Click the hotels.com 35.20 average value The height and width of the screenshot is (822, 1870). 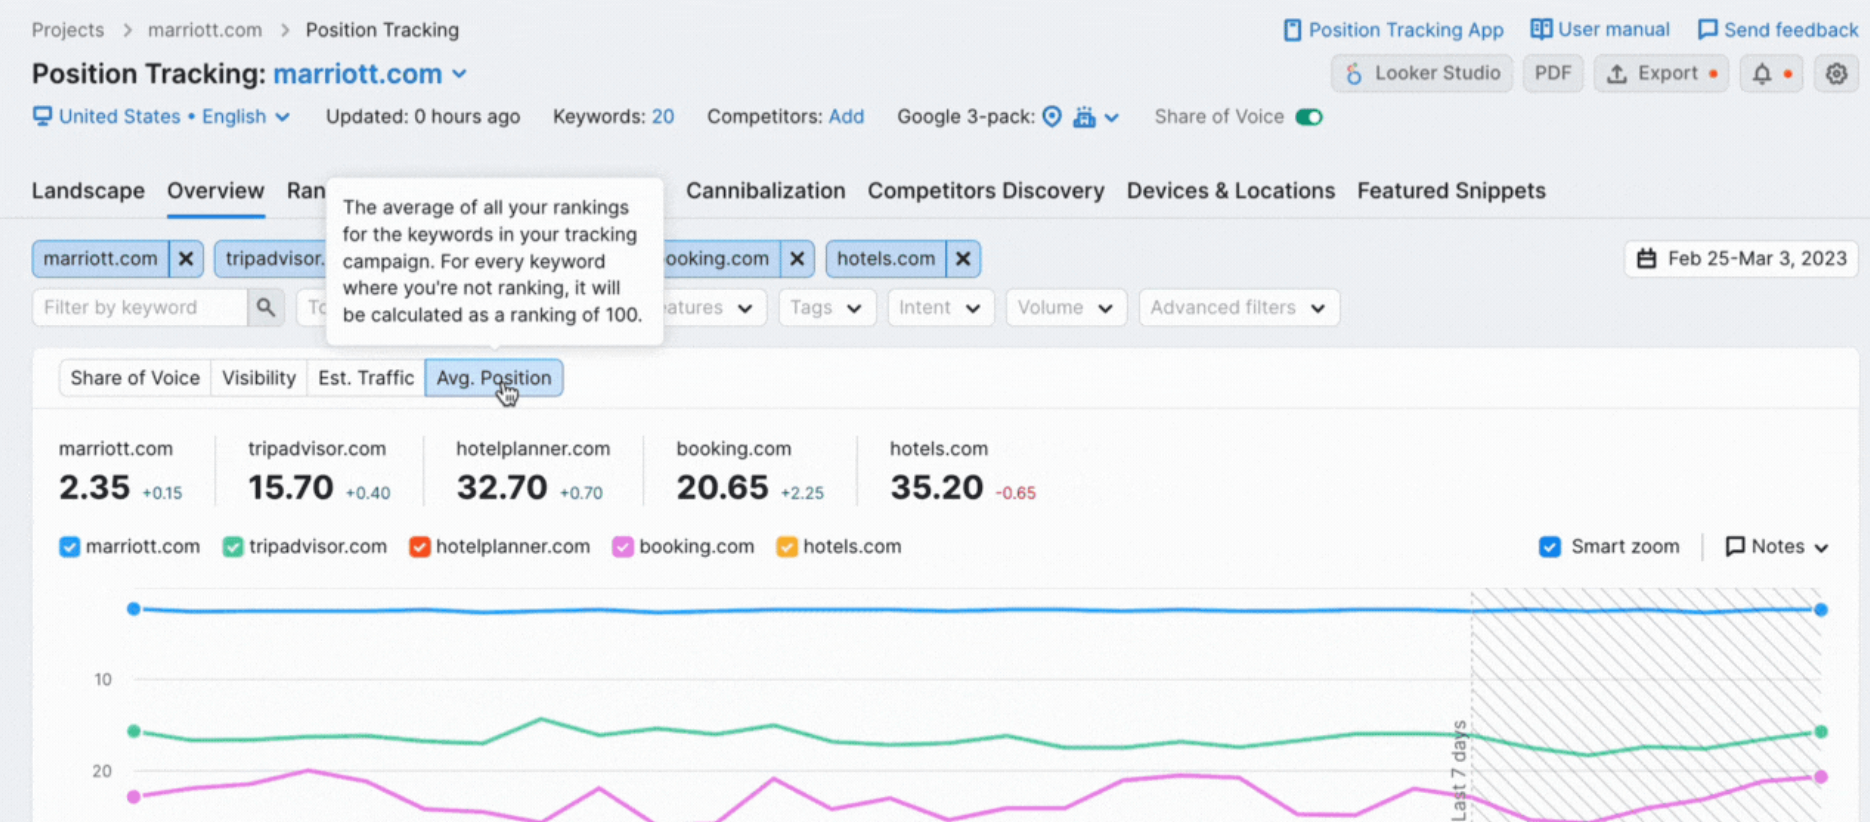click(x=937, y=487)
